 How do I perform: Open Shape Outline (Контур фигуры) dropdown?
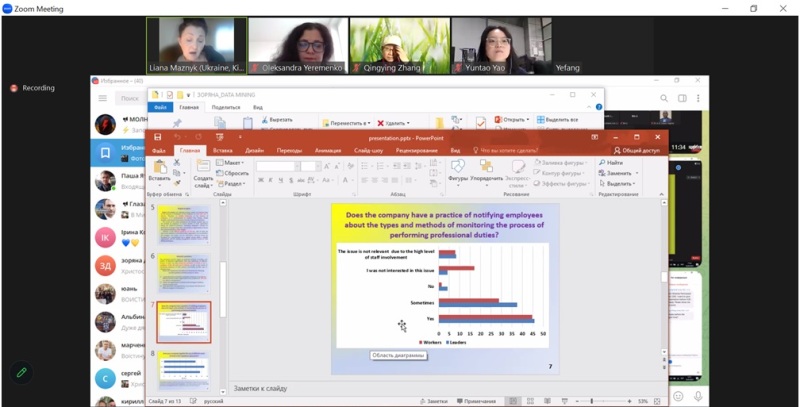click(x=560, y=173)
